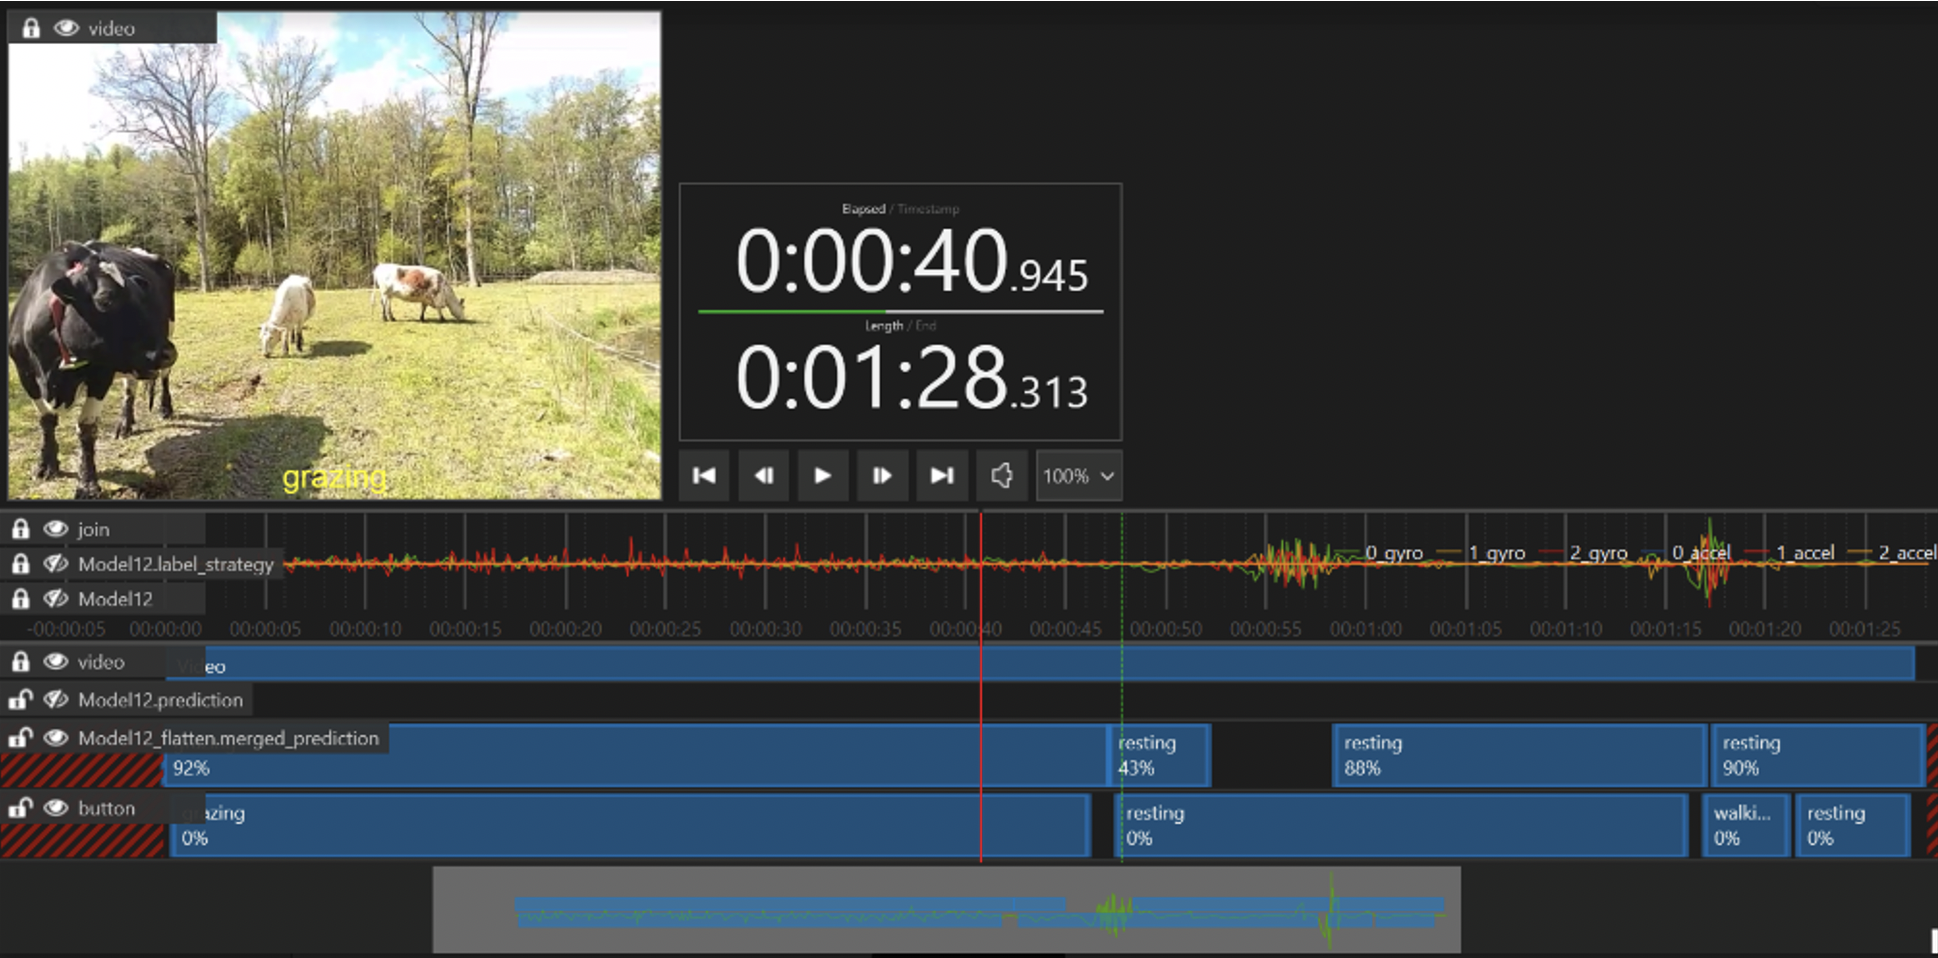Hide the video preview panel eye
Image resolution: width=1938 pixels, height=958 pixels.
pyautogui.click(x=67, y=28)
